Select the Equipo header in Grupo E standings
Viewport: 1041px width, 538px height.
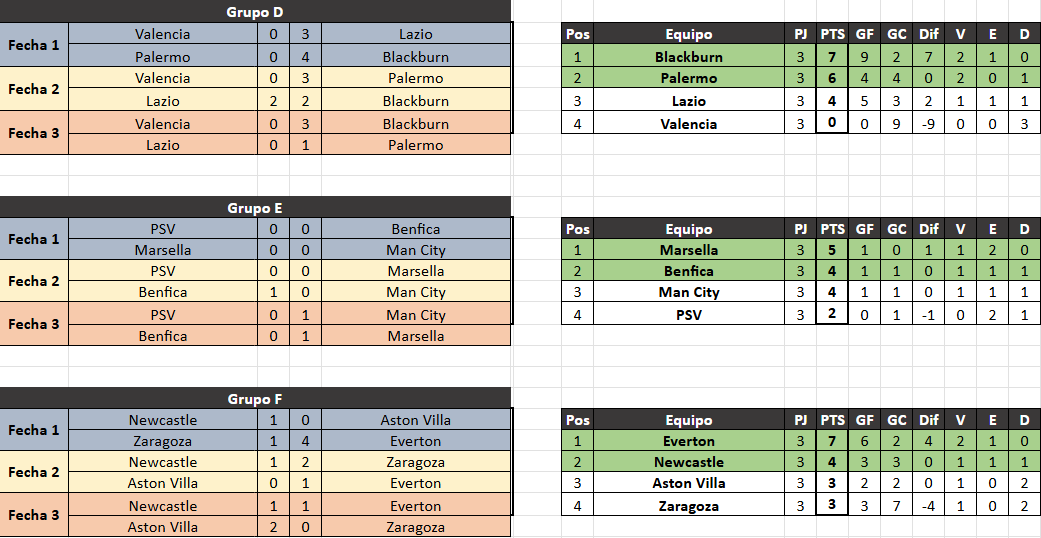688,229
